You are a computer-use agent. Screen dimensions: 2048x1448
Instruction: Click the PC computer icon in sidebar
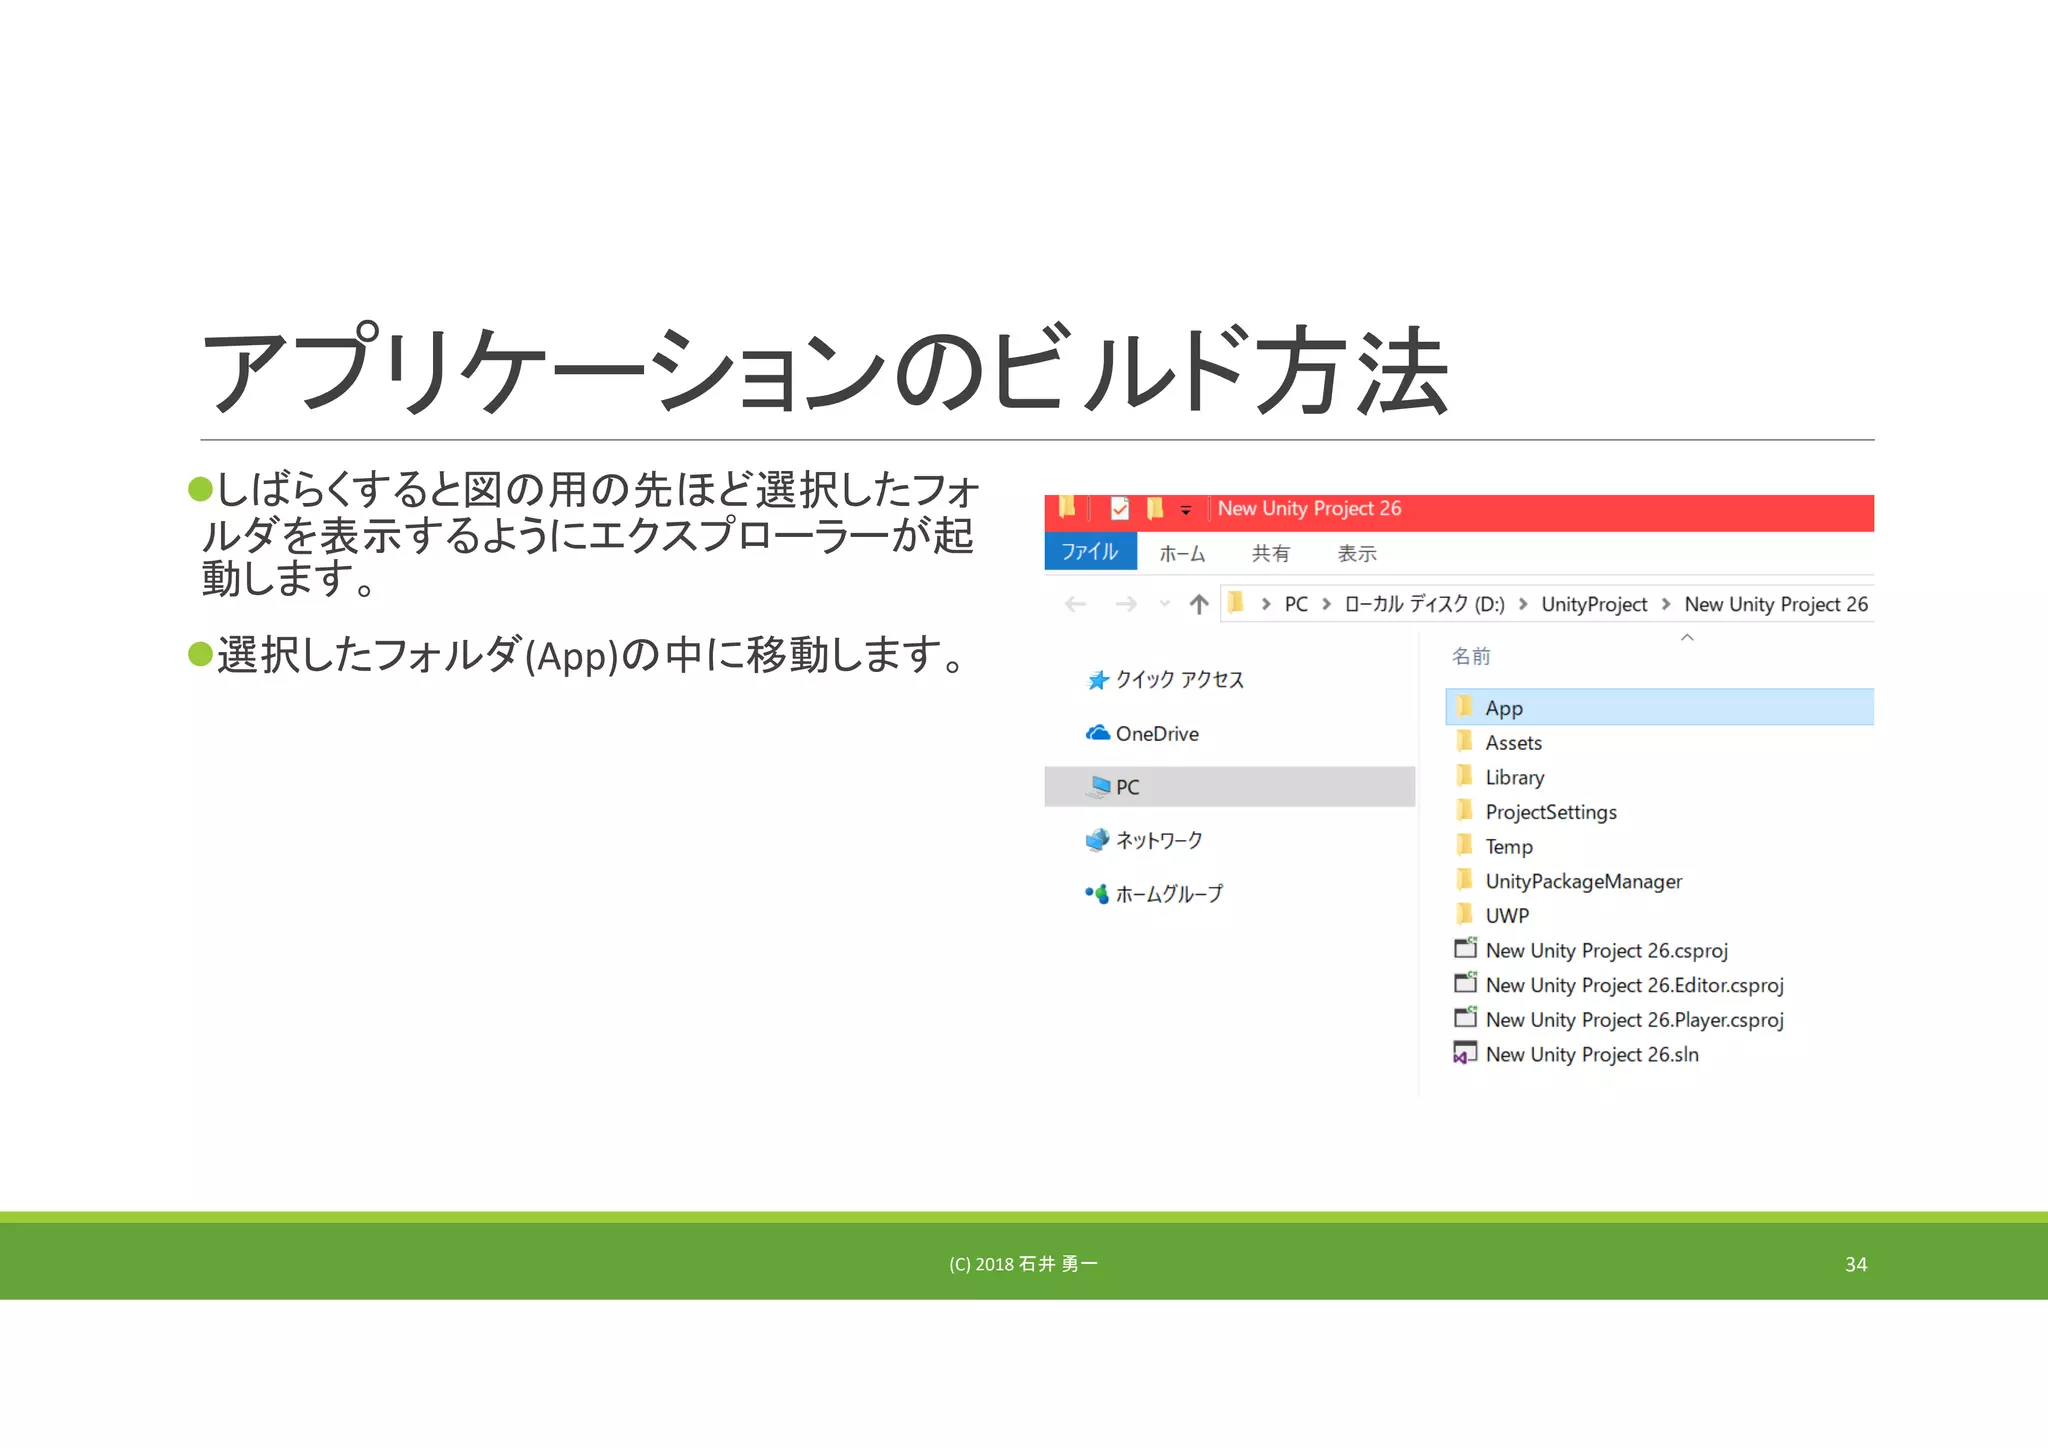click(x=1098, y=787)
